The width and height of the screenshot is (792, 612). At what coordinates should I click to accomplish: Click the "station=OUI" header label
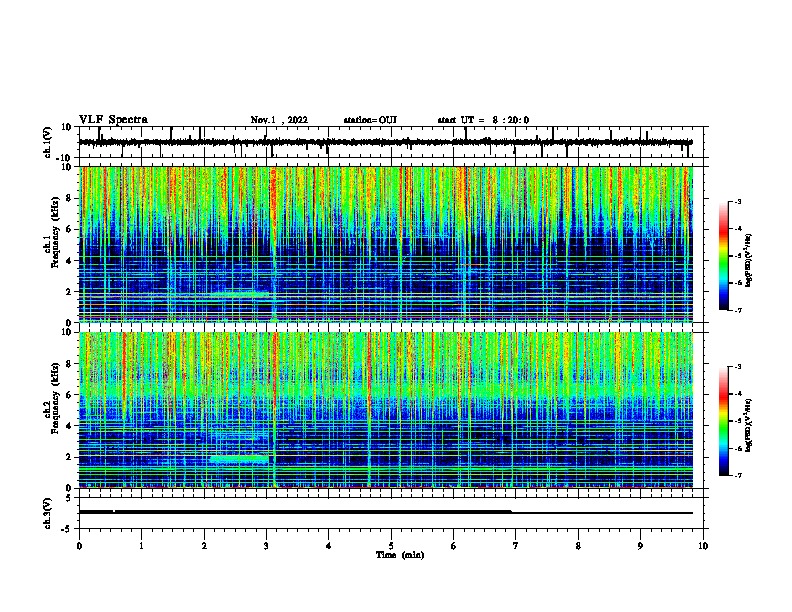[370, 120]
